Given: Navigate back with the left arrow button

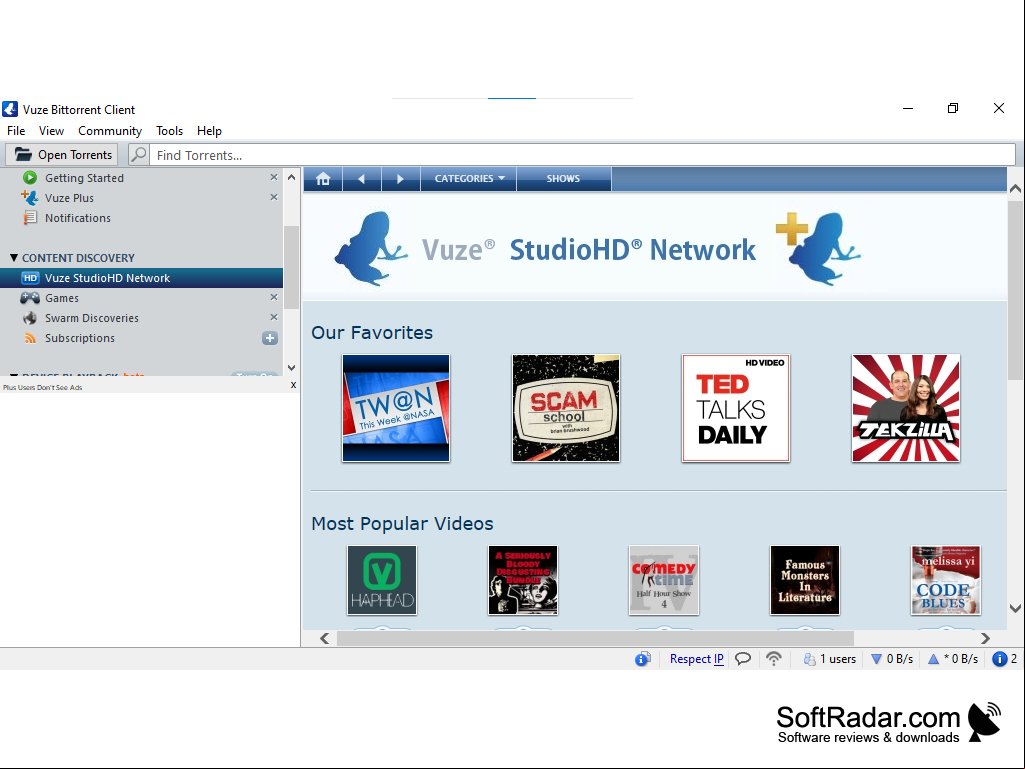Looking at the screenshot, I should tap(361, 179).
